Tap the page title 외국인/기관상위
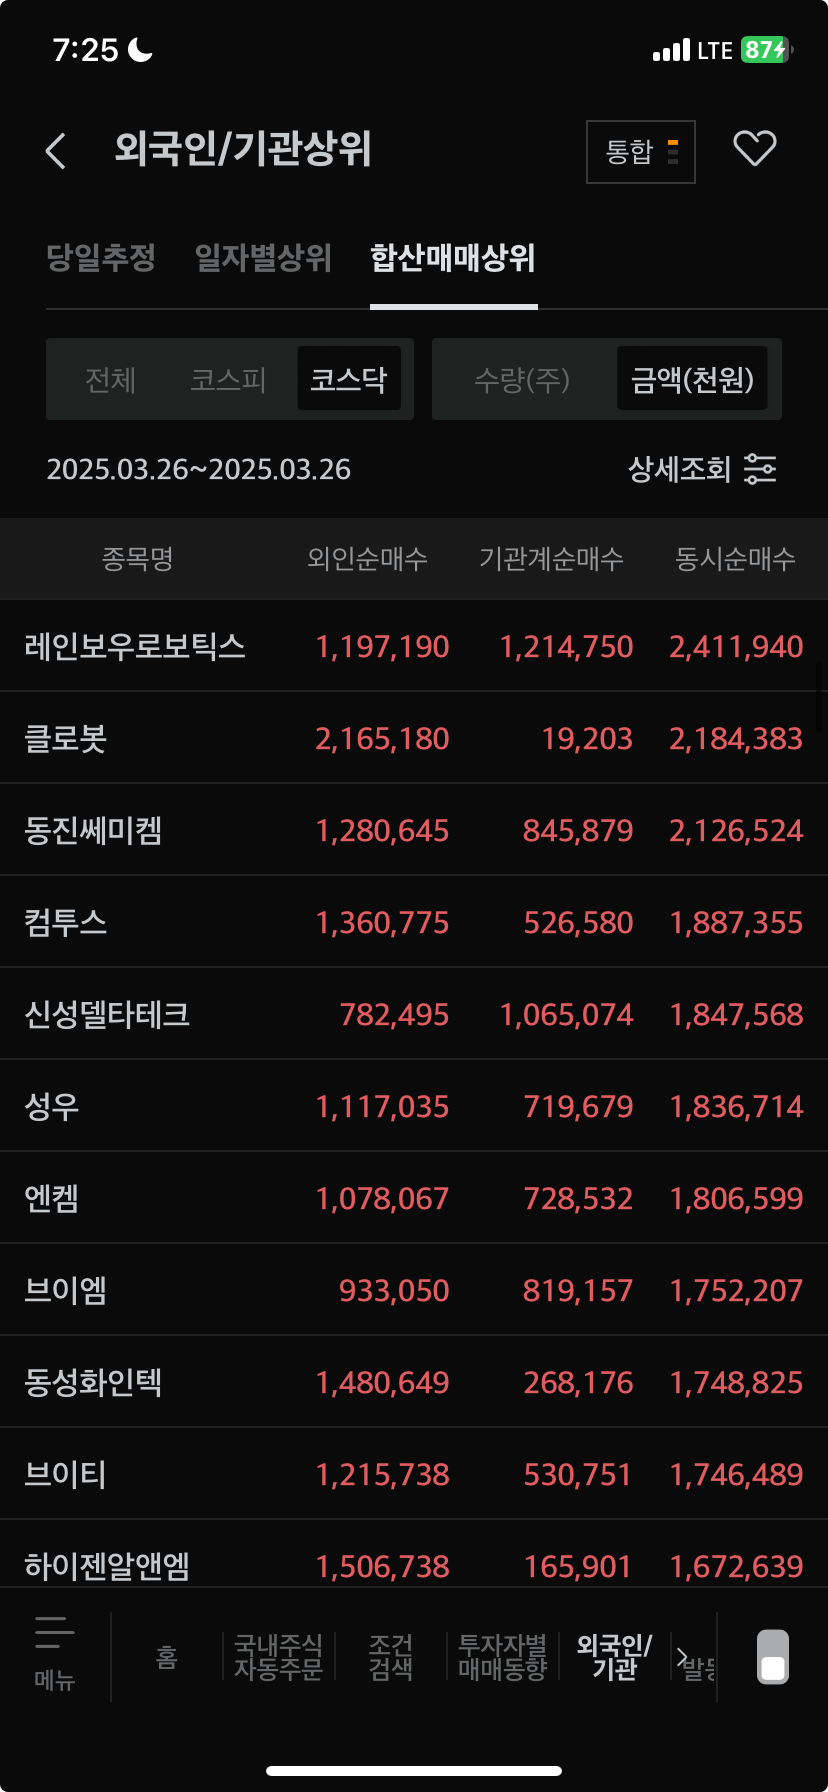 pyautogui.click(x=243, y=149)
